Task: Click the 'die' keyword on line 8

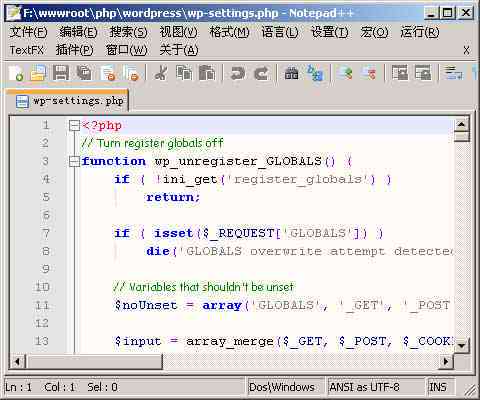Action: (x=158, y=251)
